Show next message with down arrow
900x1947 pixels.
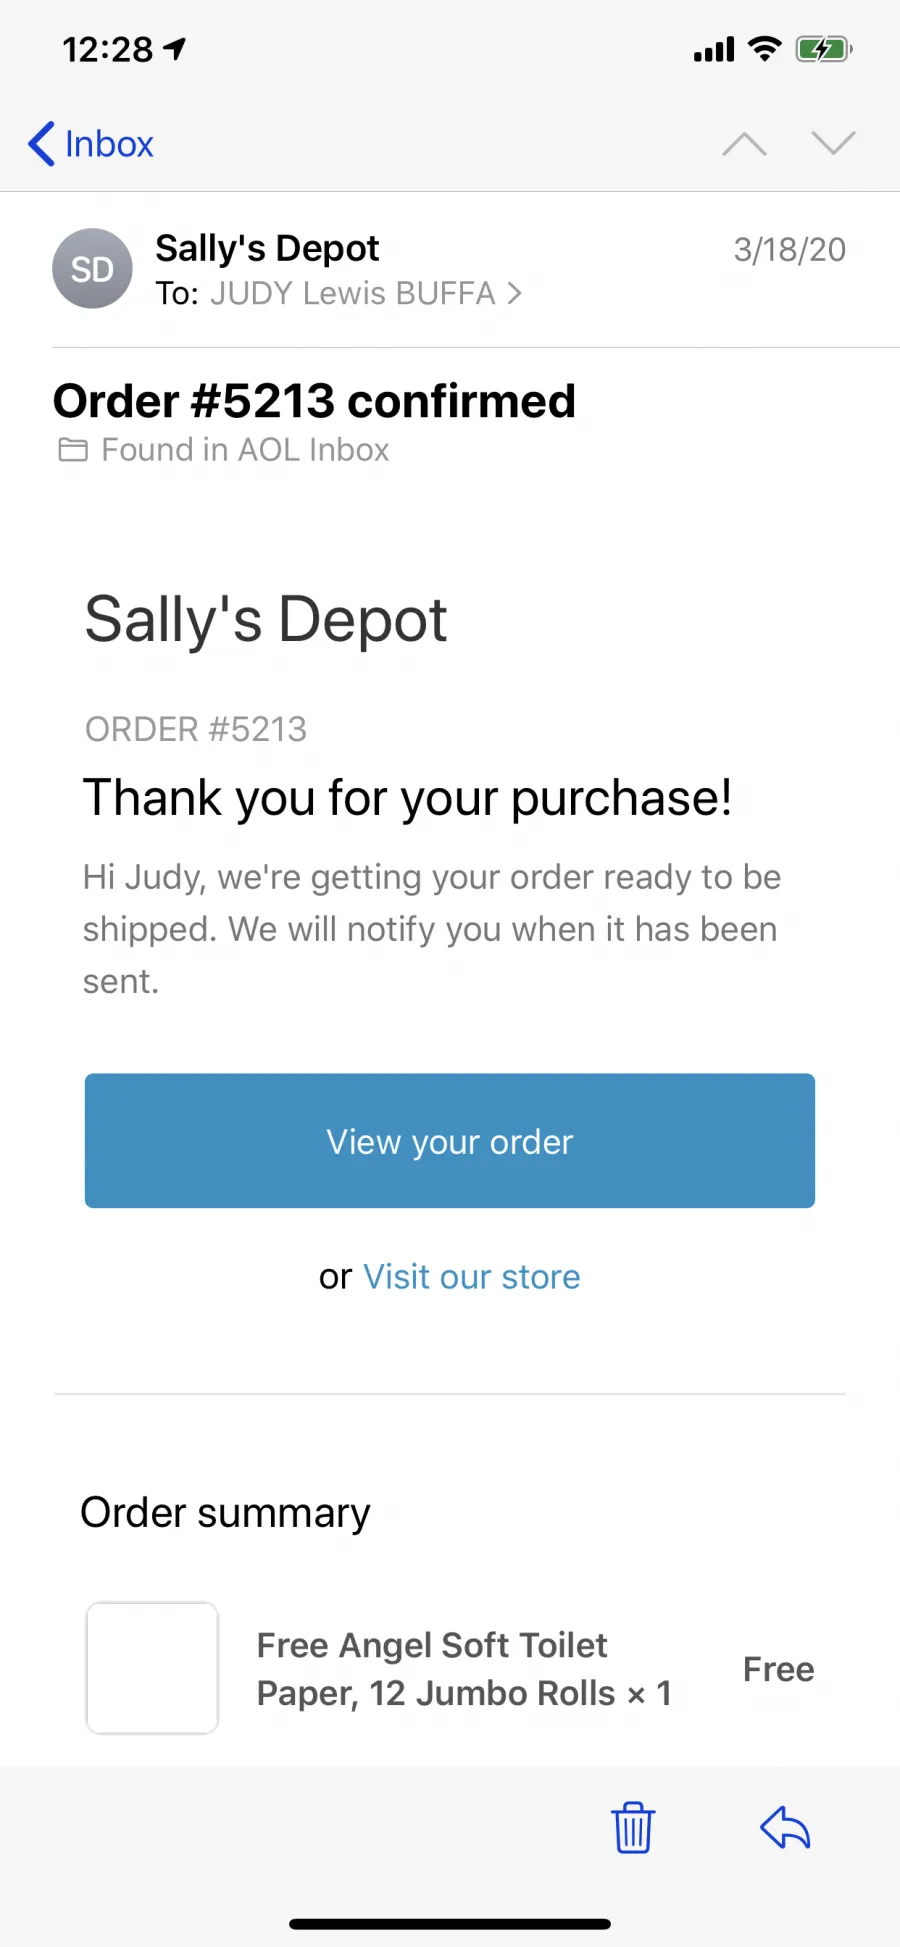pyautogui.click(x=833, y=144)
